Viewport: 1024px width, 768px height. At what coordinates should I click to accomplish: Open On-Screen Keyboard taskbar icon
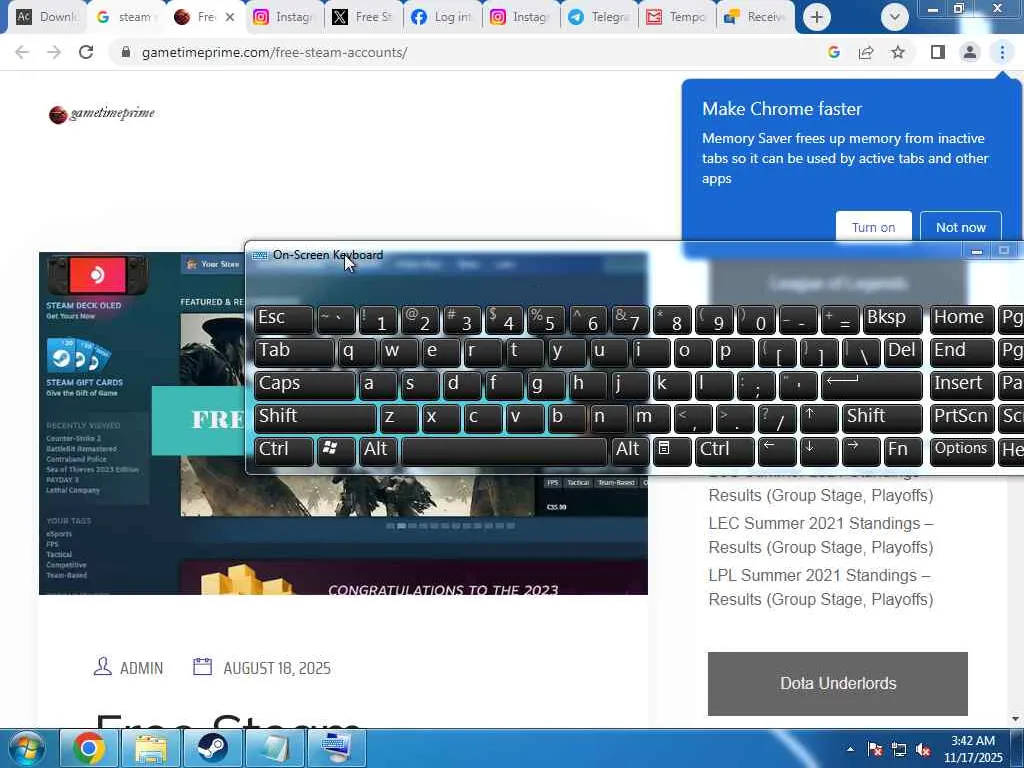coord(337,748)
